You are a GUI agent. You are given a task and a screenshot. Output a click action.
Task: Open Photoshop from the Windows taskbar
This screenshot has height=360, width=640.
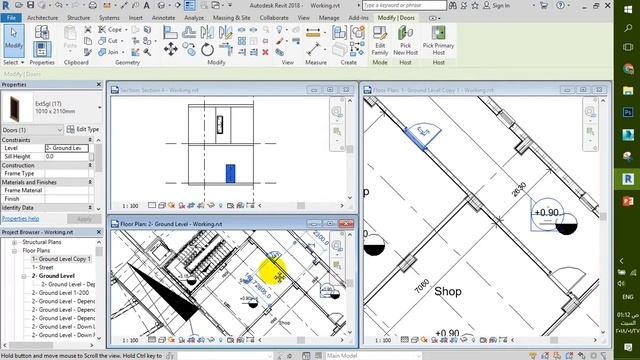(x=628, y=112)
